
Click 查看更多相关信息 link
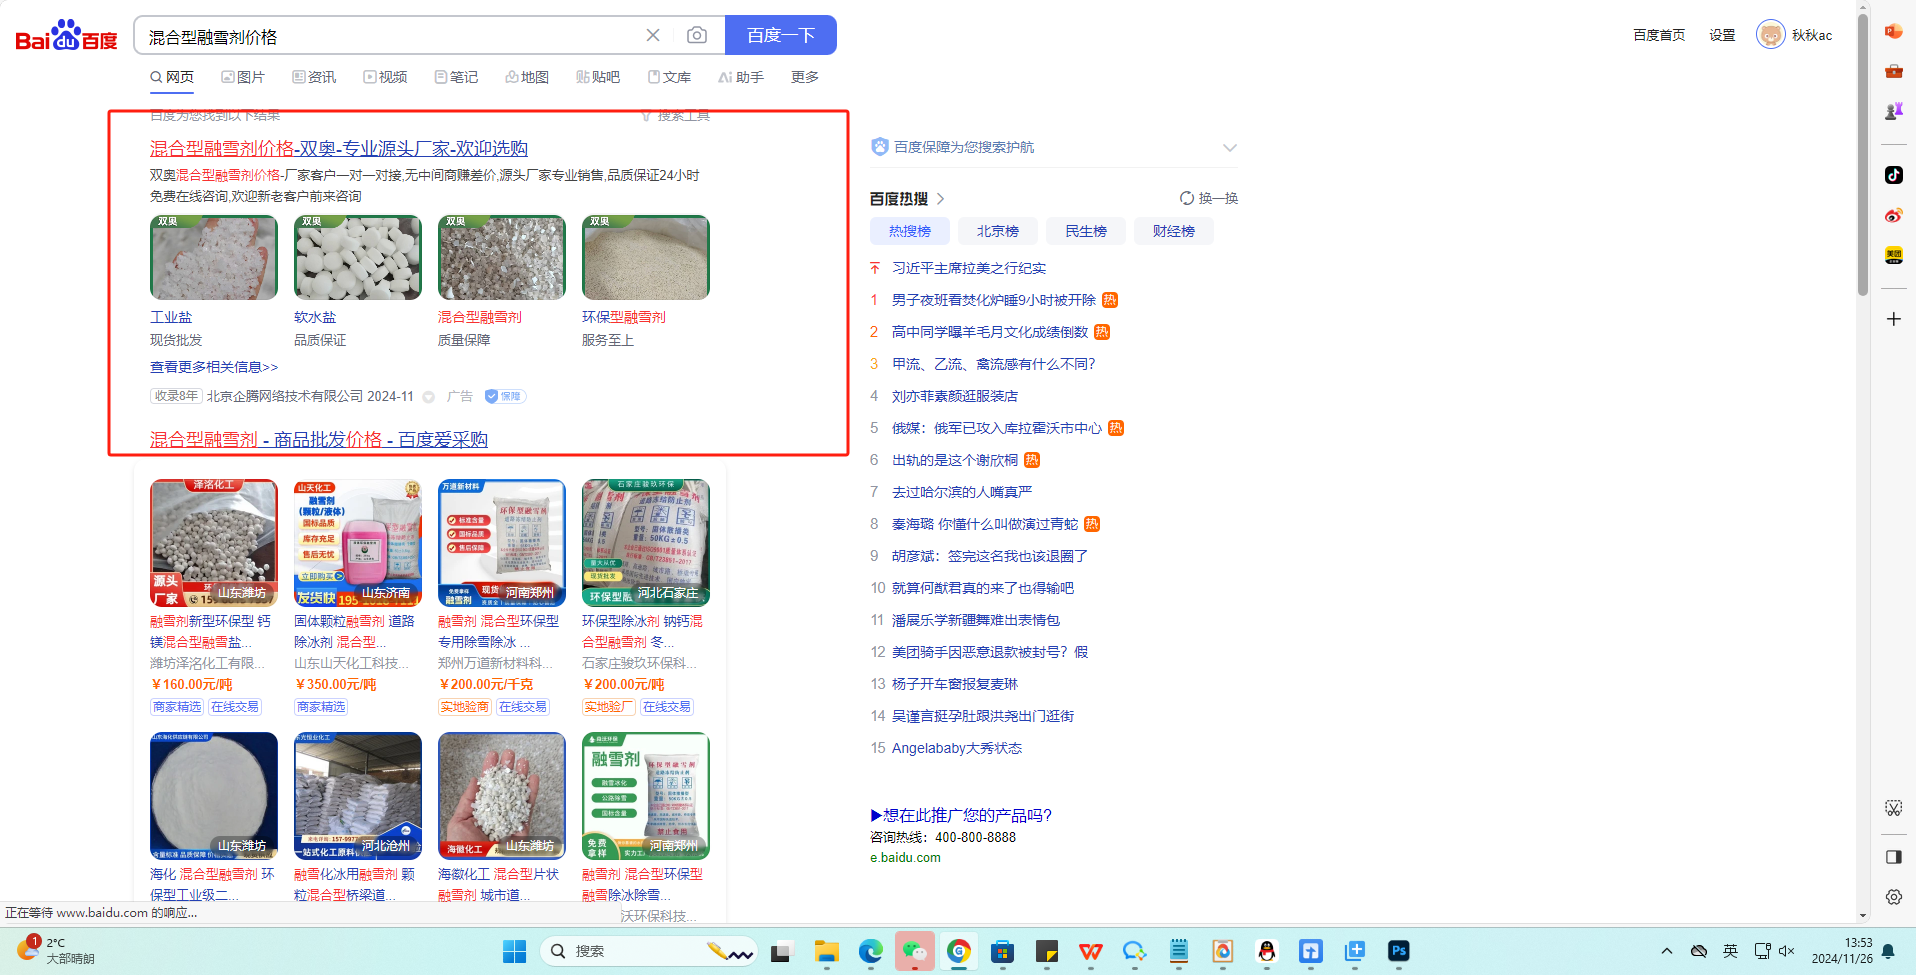[214, 367]
